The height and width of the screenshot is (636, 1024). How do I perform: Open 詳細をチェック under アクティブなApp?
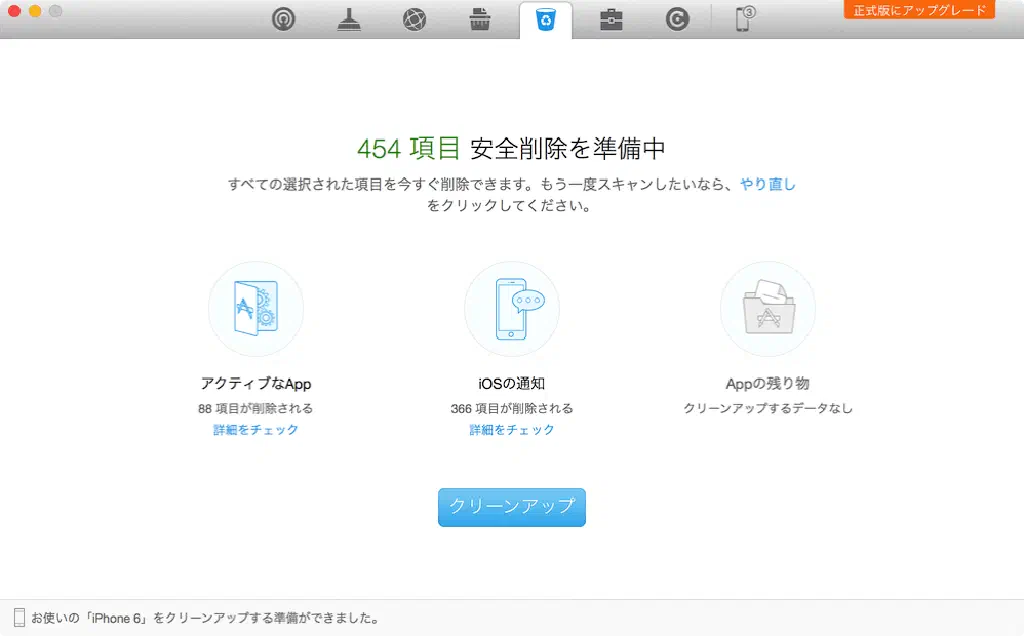pyautogui.click(x=255, y=430)
